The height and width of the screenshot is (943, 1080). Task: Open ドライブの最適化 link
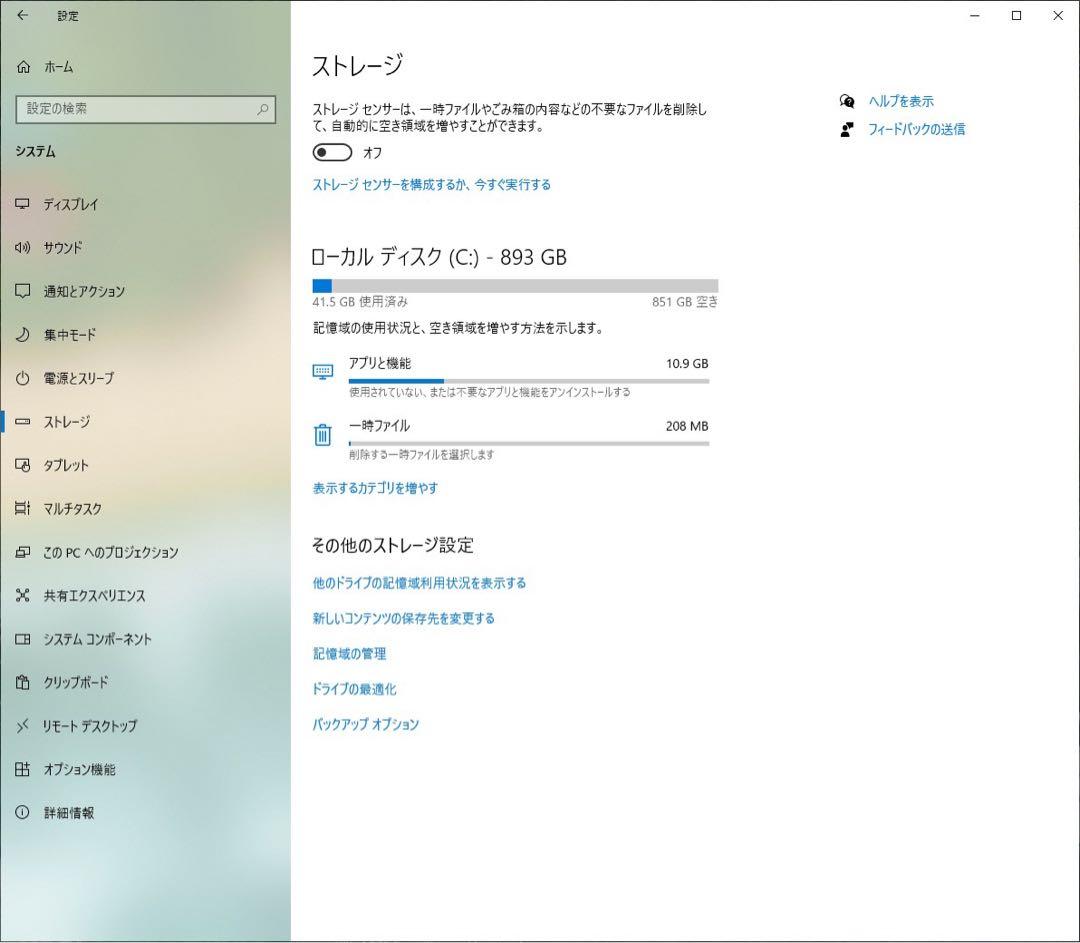point(354,689)
